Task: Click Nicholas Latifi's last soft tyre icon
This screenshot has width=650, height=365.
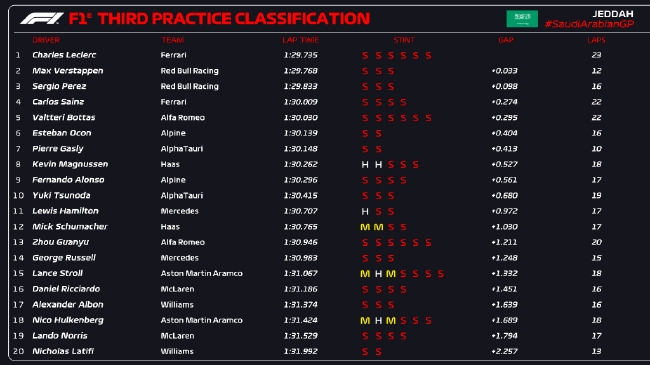Action: click(378, 352)
